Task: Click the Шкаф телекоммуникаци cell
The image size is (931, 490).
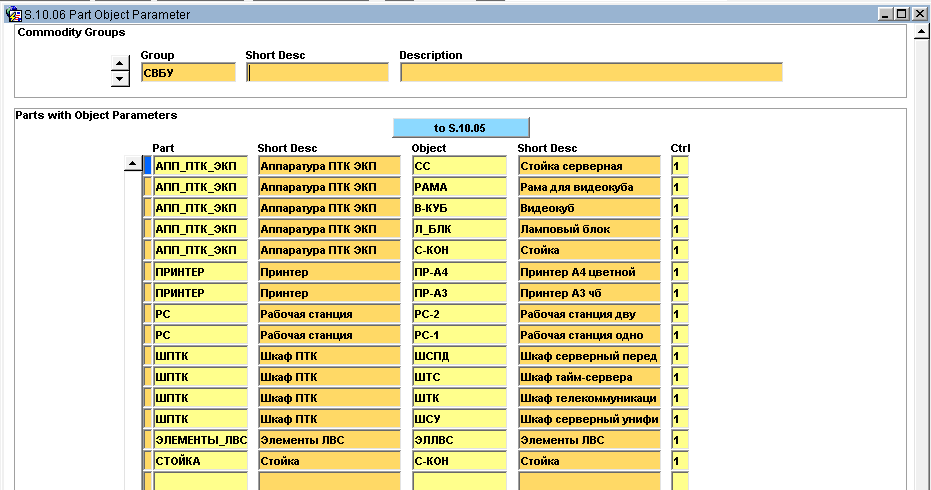Action: [x=590, y=398]
